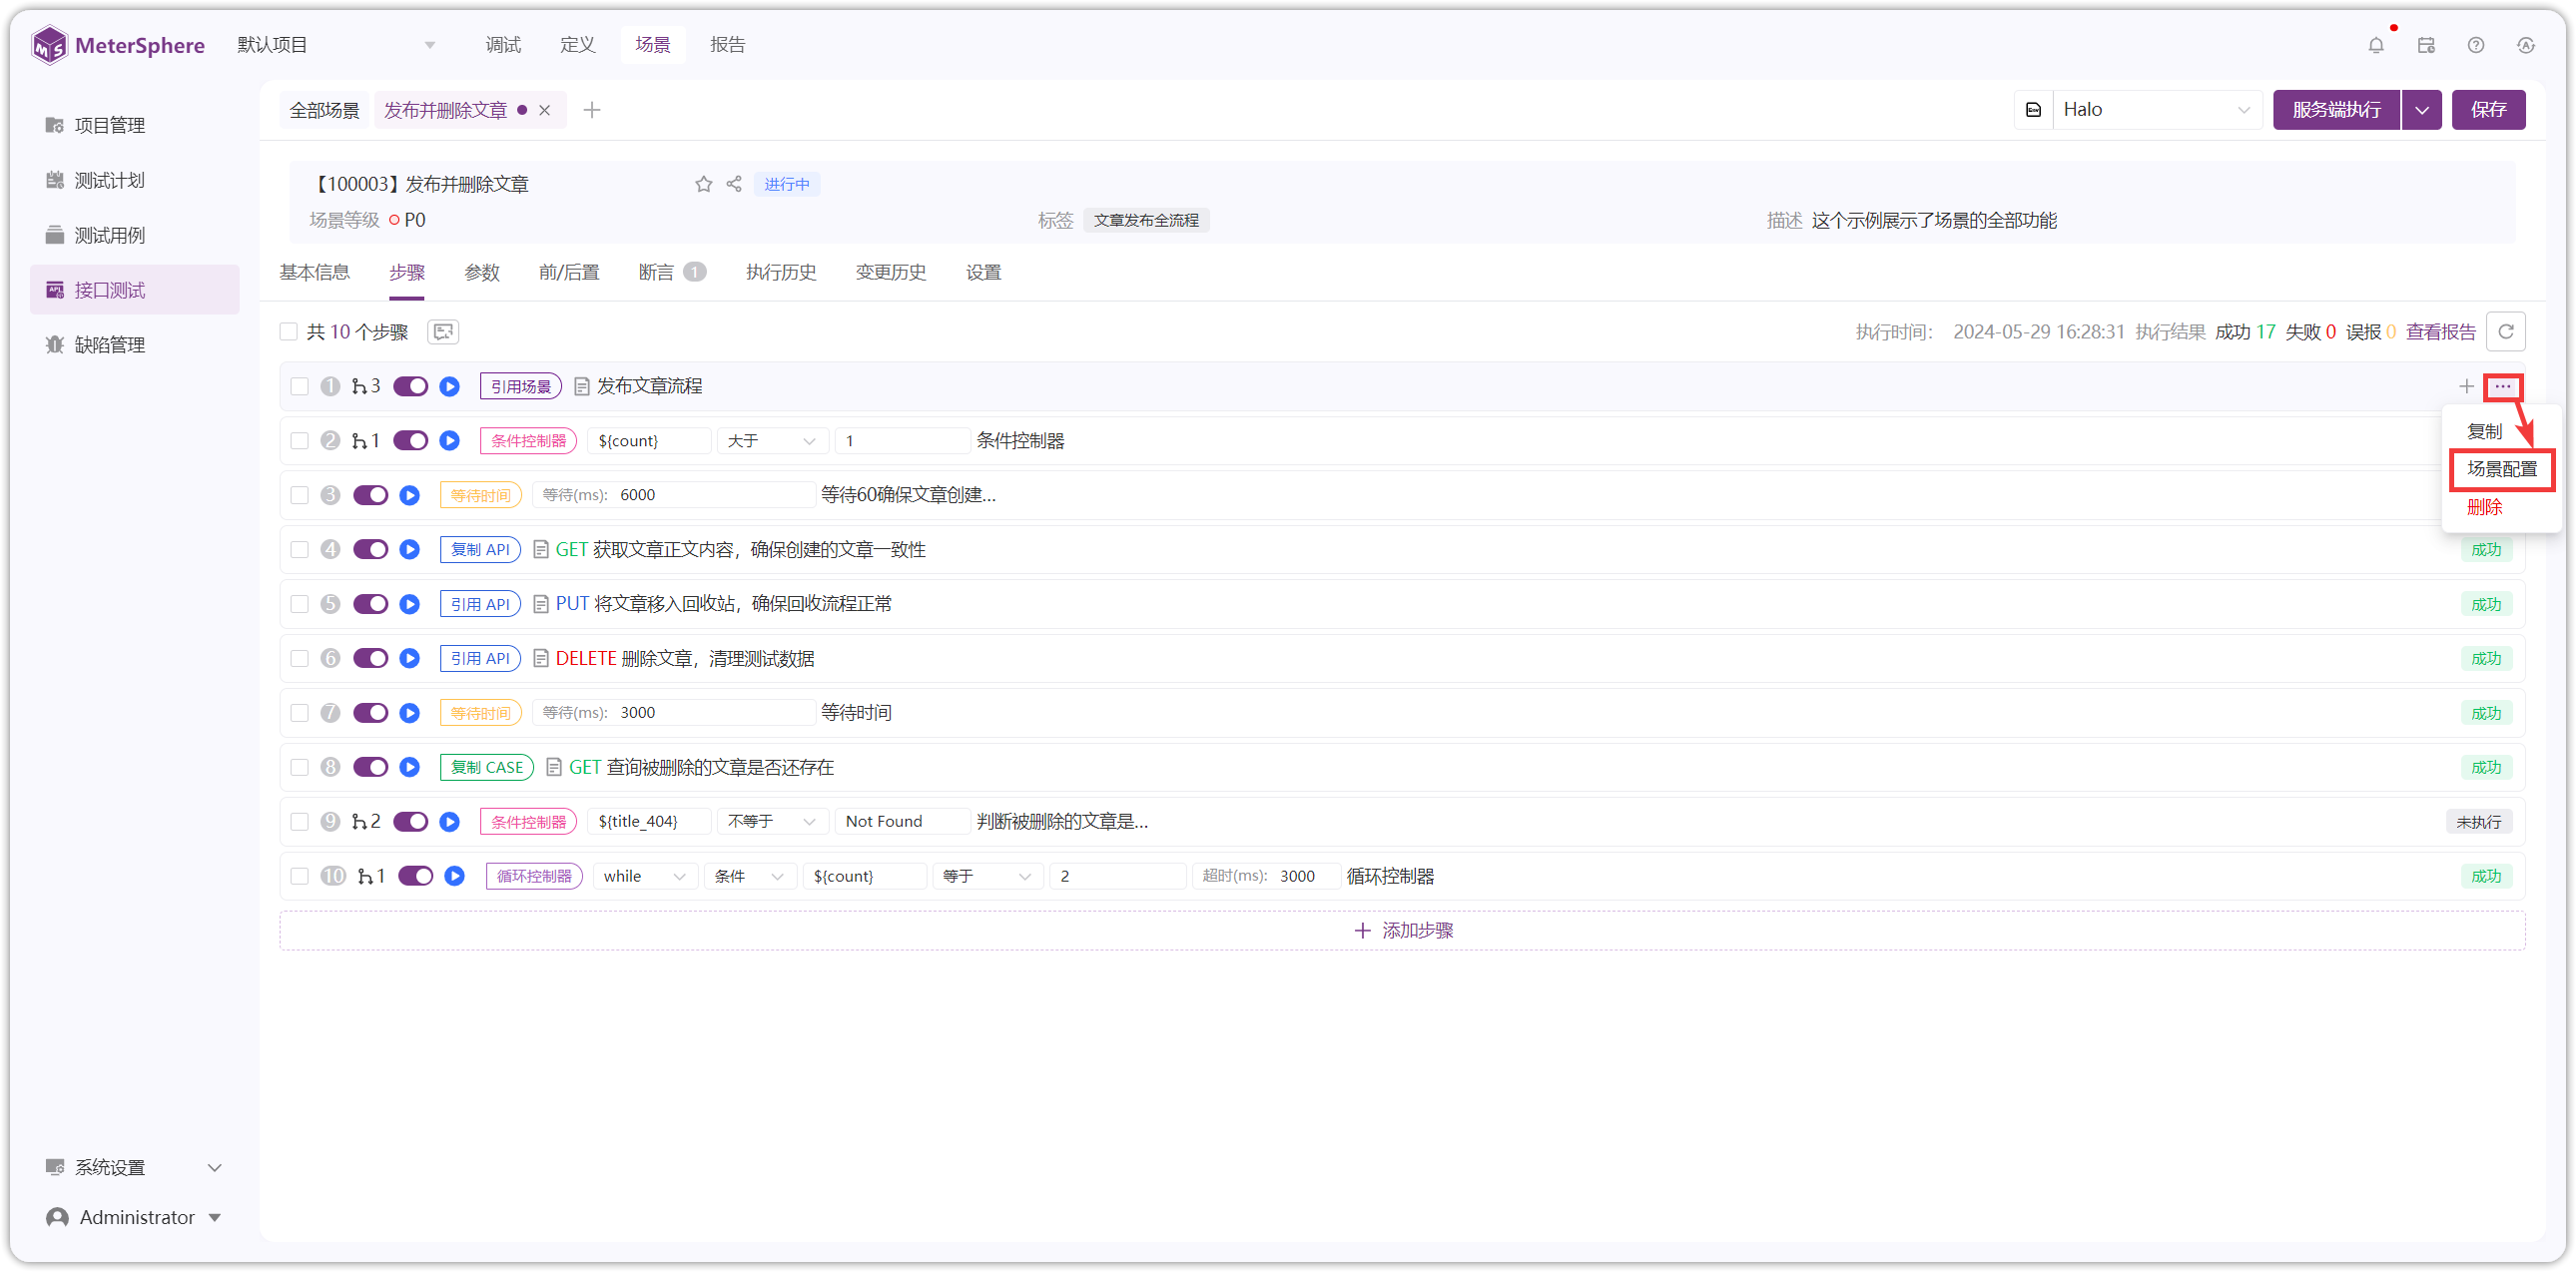Open the 默认项目 project dropdown
The height and width of the screenshot is (1272, 2576).
click(336, 45)
